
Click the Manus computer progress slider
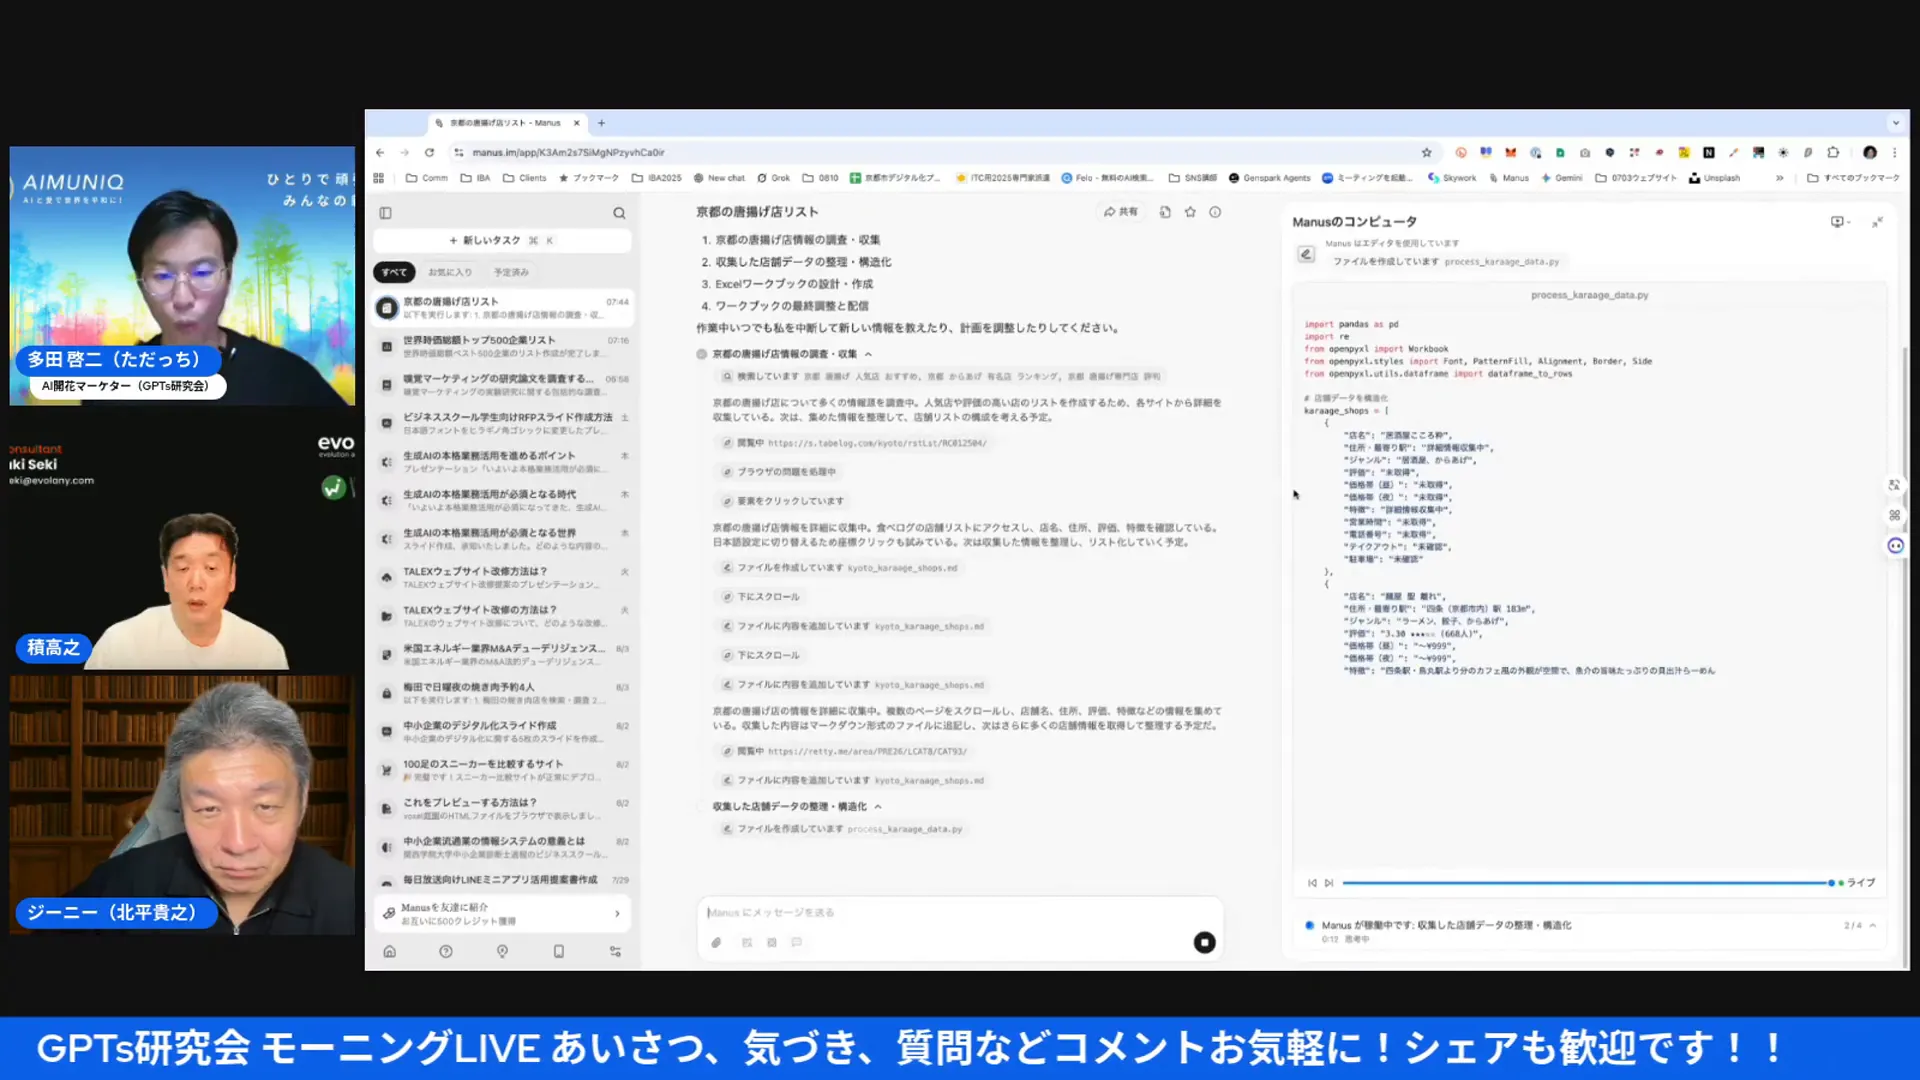pyautogui.click(x=1588, y=883)
